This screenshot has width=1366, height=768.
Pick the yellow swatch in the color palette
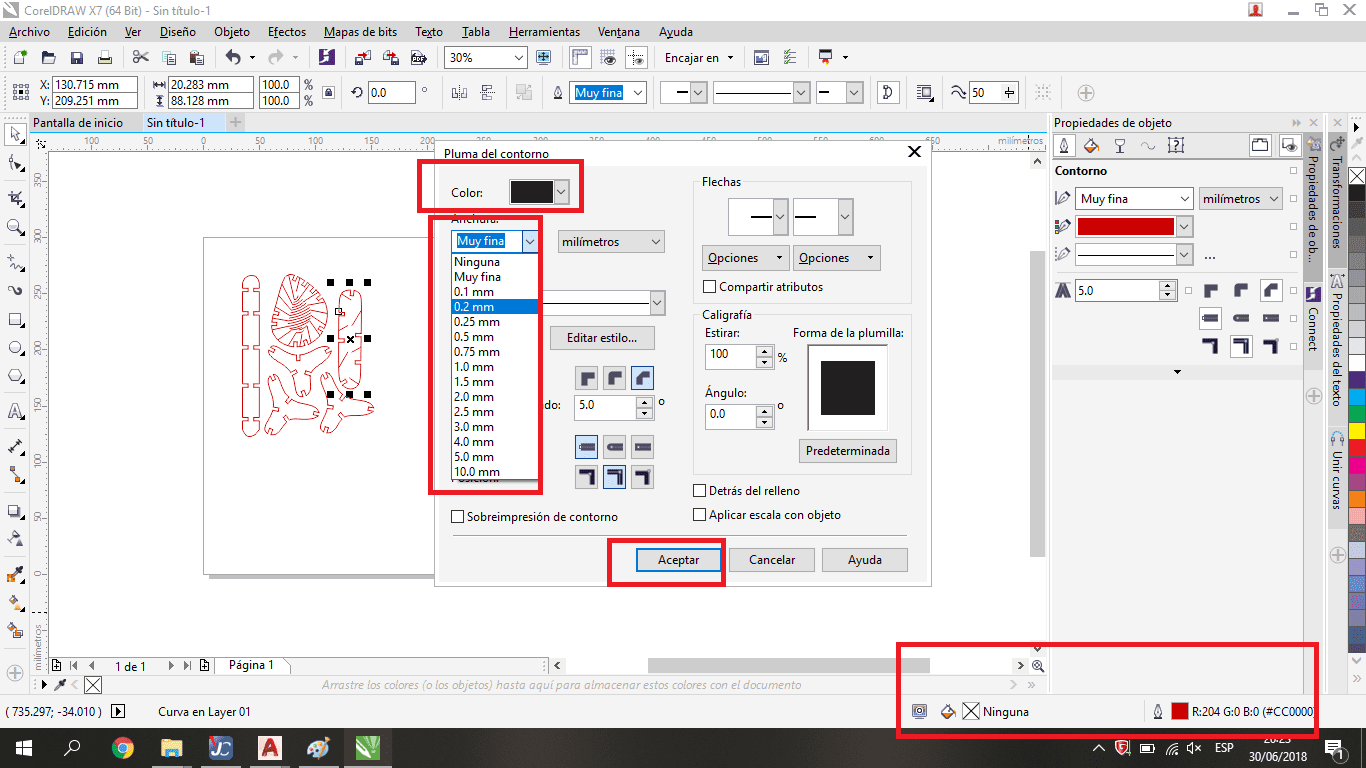[1357, 431]
